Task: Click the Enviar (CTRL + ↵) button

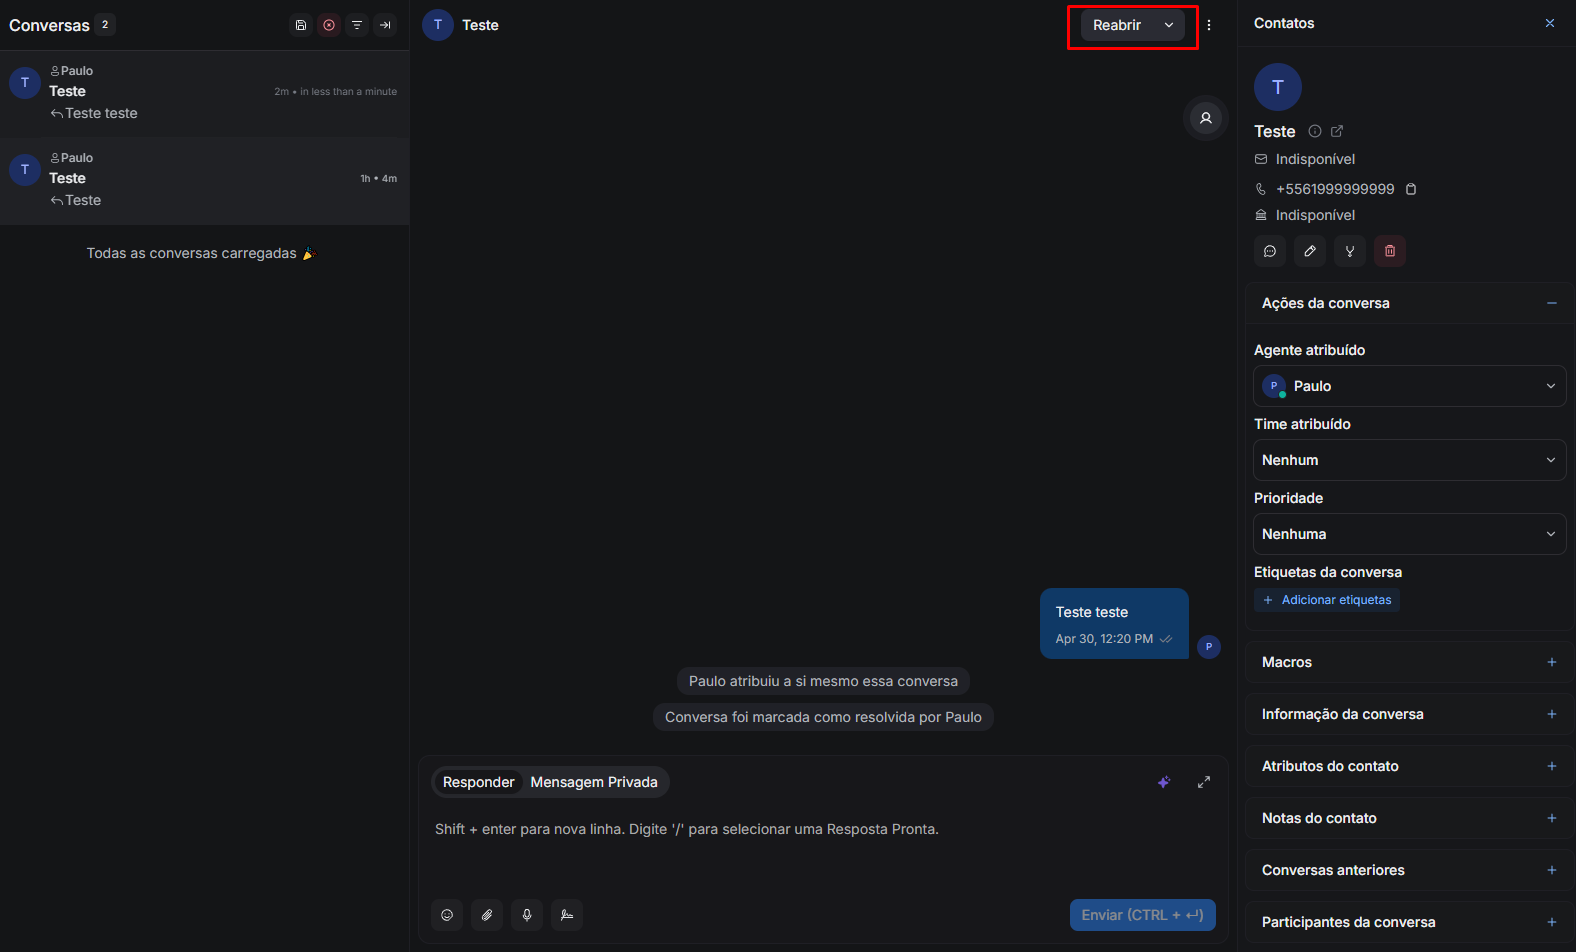Action: pos(1143,915)
